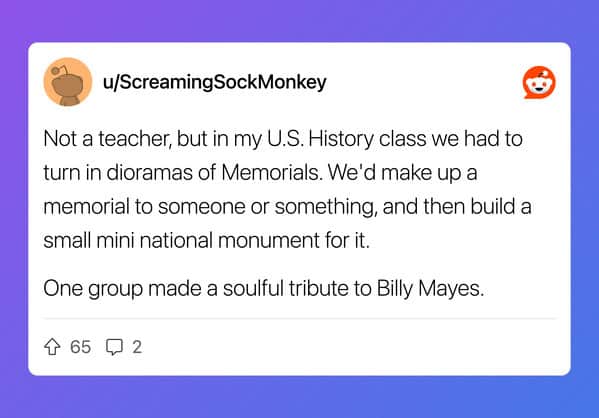Open the Snoo avatar profile picture
This screenshot has width=599, height=418.
click(x=68, y=82)
